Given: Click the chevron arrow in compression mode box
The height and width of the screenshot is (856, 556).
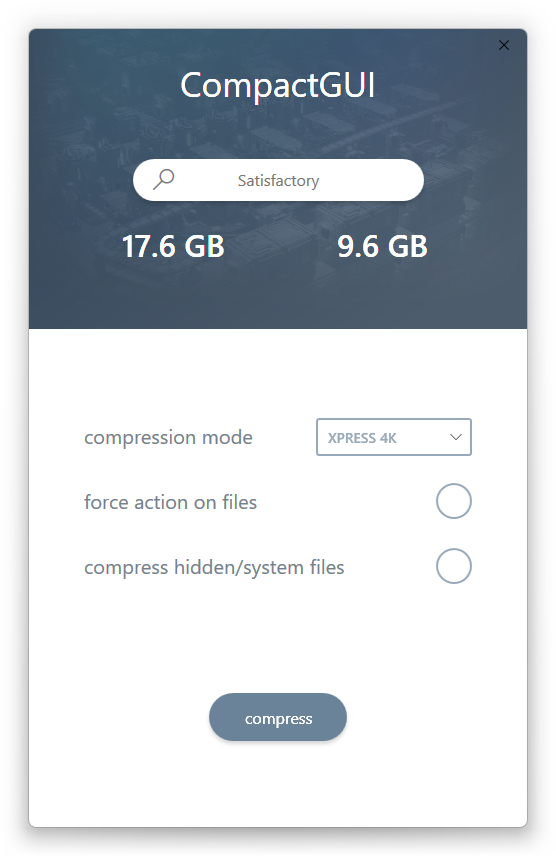Looking at the screenshot, I should pyautogui.click(x=456, y=437).
